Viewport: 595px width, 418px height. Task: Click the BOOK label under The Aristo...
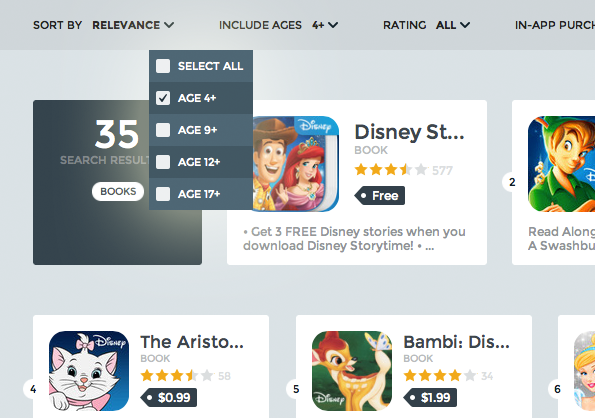(x=155, y=358)
